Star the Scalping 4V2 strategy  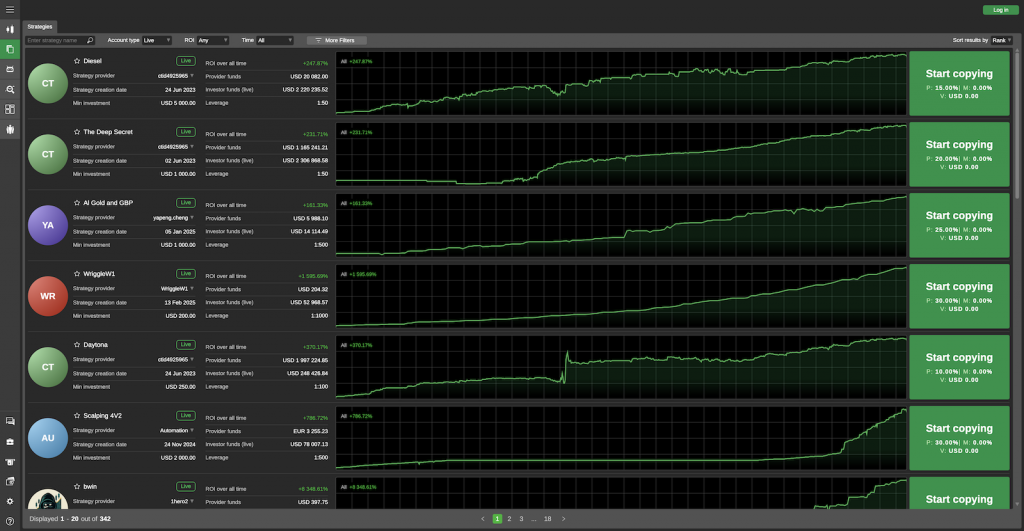pos(77,415)
